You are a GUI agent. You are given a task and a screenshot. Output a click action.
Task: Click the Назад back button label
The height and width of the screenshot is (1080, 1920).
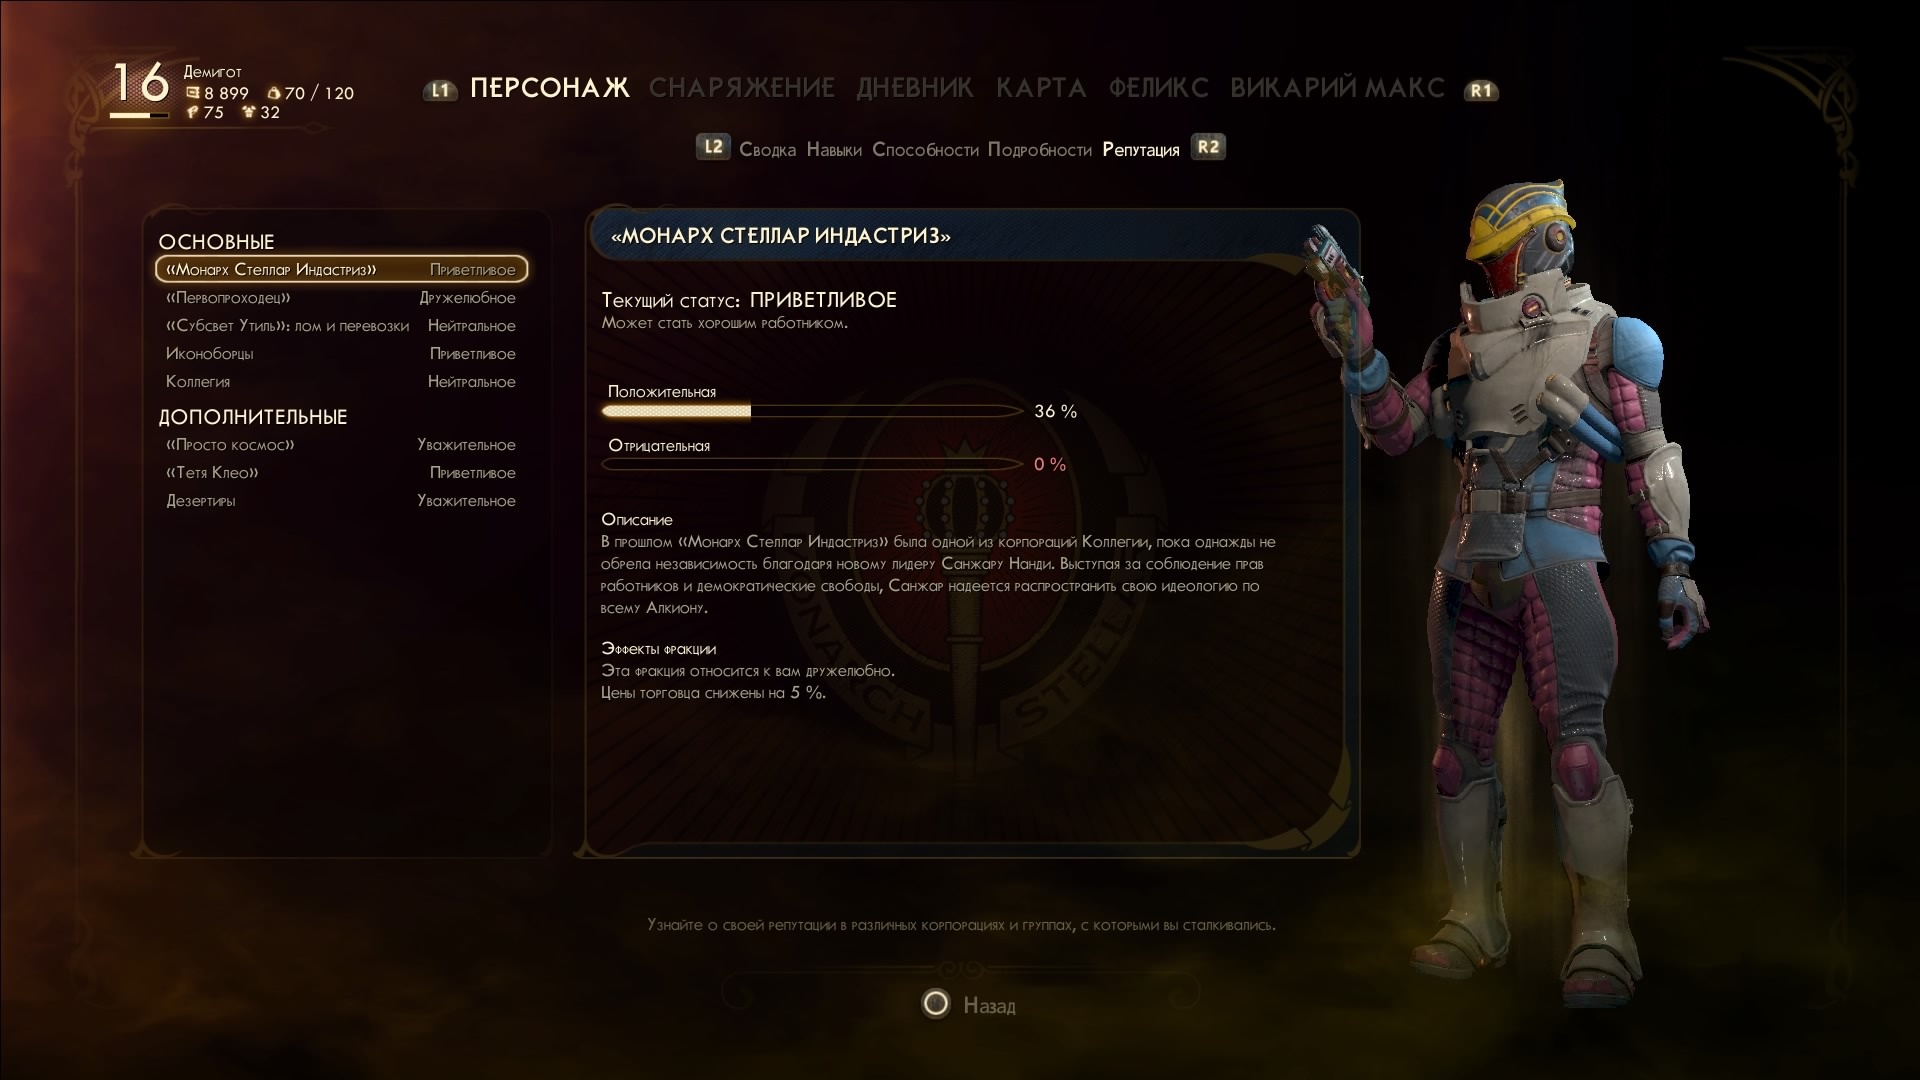click(x=989, y=1005)
